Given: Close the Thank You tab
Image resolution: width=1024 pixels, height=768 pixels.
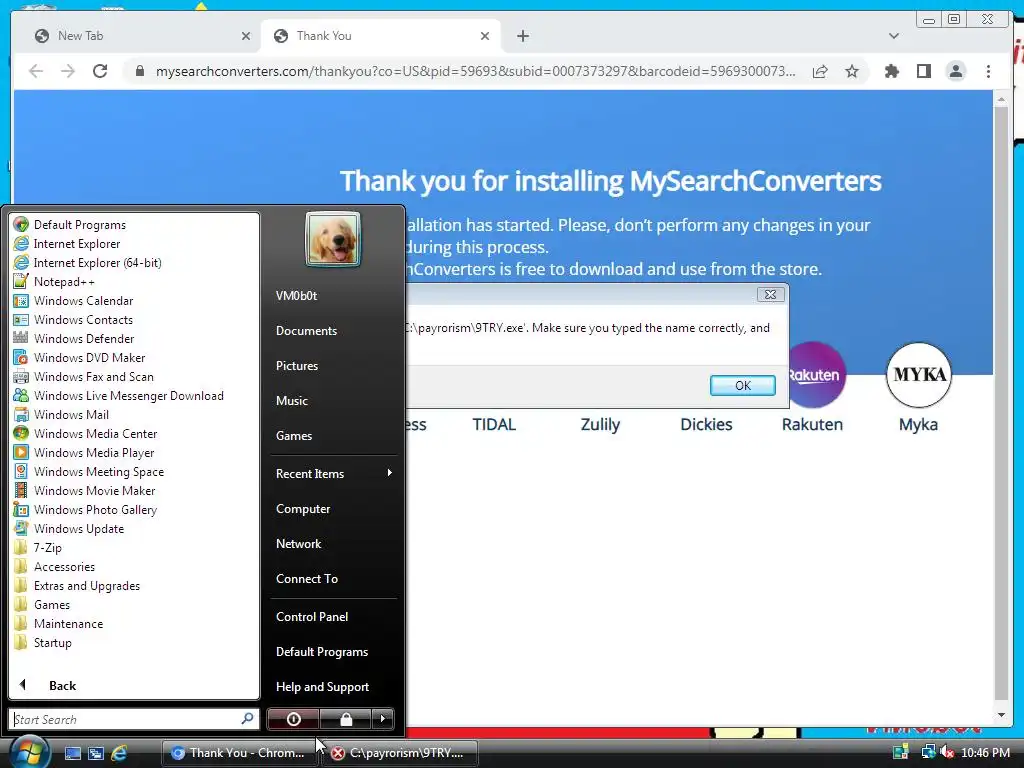Looking at the screenshot, I should tap(485, 36).
